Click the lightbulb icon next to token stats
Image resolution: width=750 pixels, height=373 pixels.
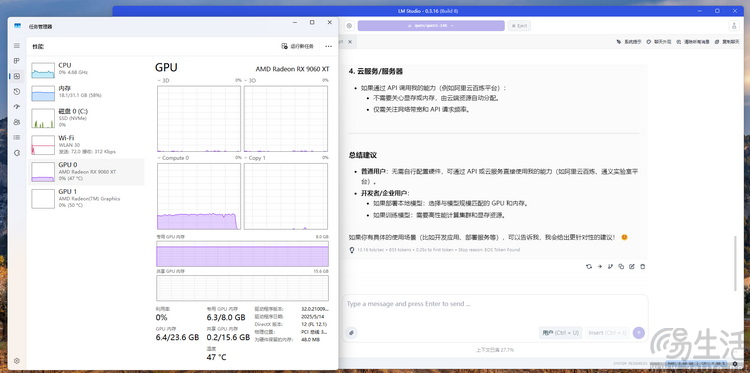[x=352, y=250]
